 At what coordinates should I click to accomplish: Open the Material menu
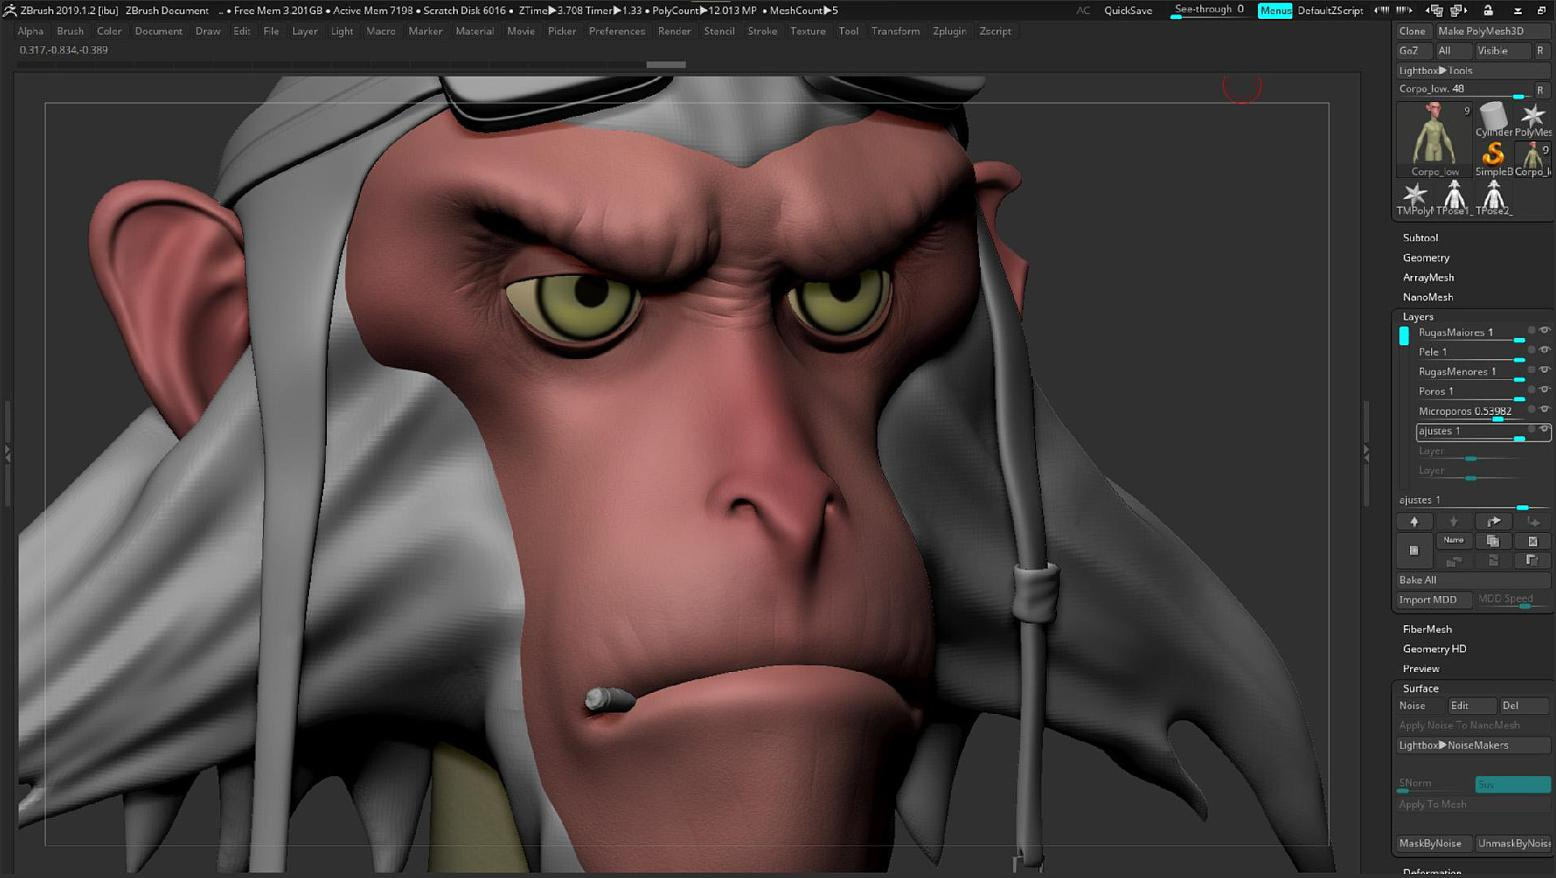click(x=474, y=31)
